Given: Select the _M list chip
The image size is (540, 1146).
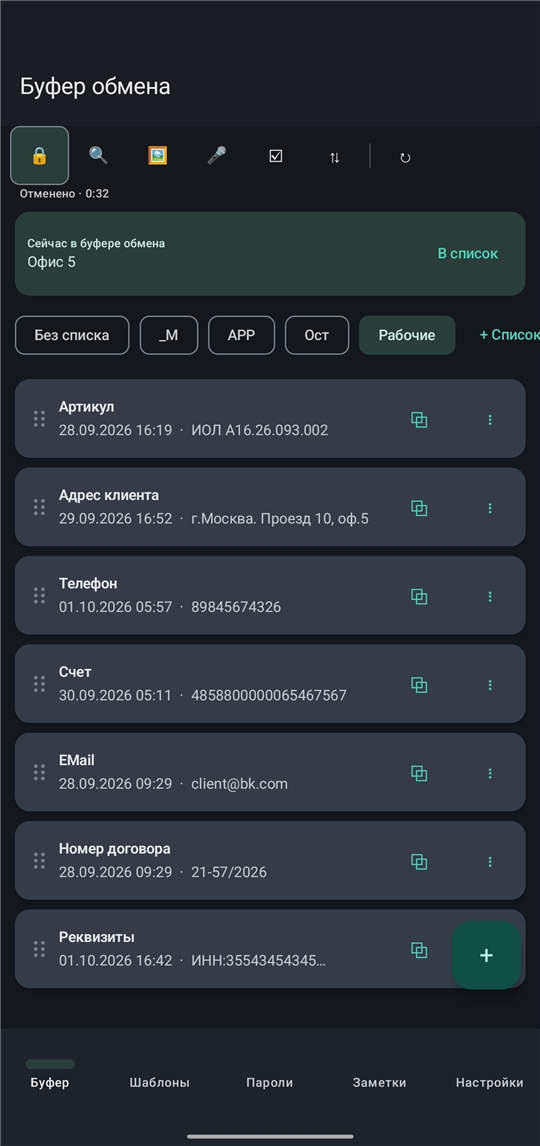Looking at the screenshot, I should click(x=168, y=335).
